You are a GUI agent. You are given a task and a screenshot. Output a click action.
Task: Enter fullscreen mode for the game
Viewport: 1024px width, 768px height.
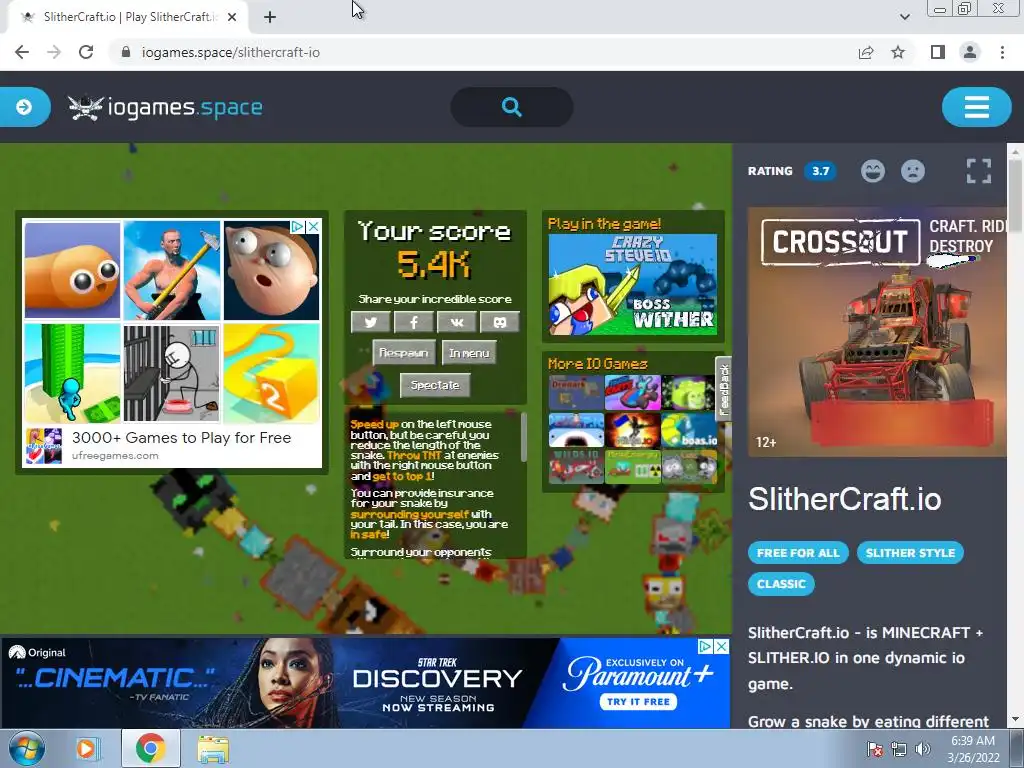pos(978,171)
